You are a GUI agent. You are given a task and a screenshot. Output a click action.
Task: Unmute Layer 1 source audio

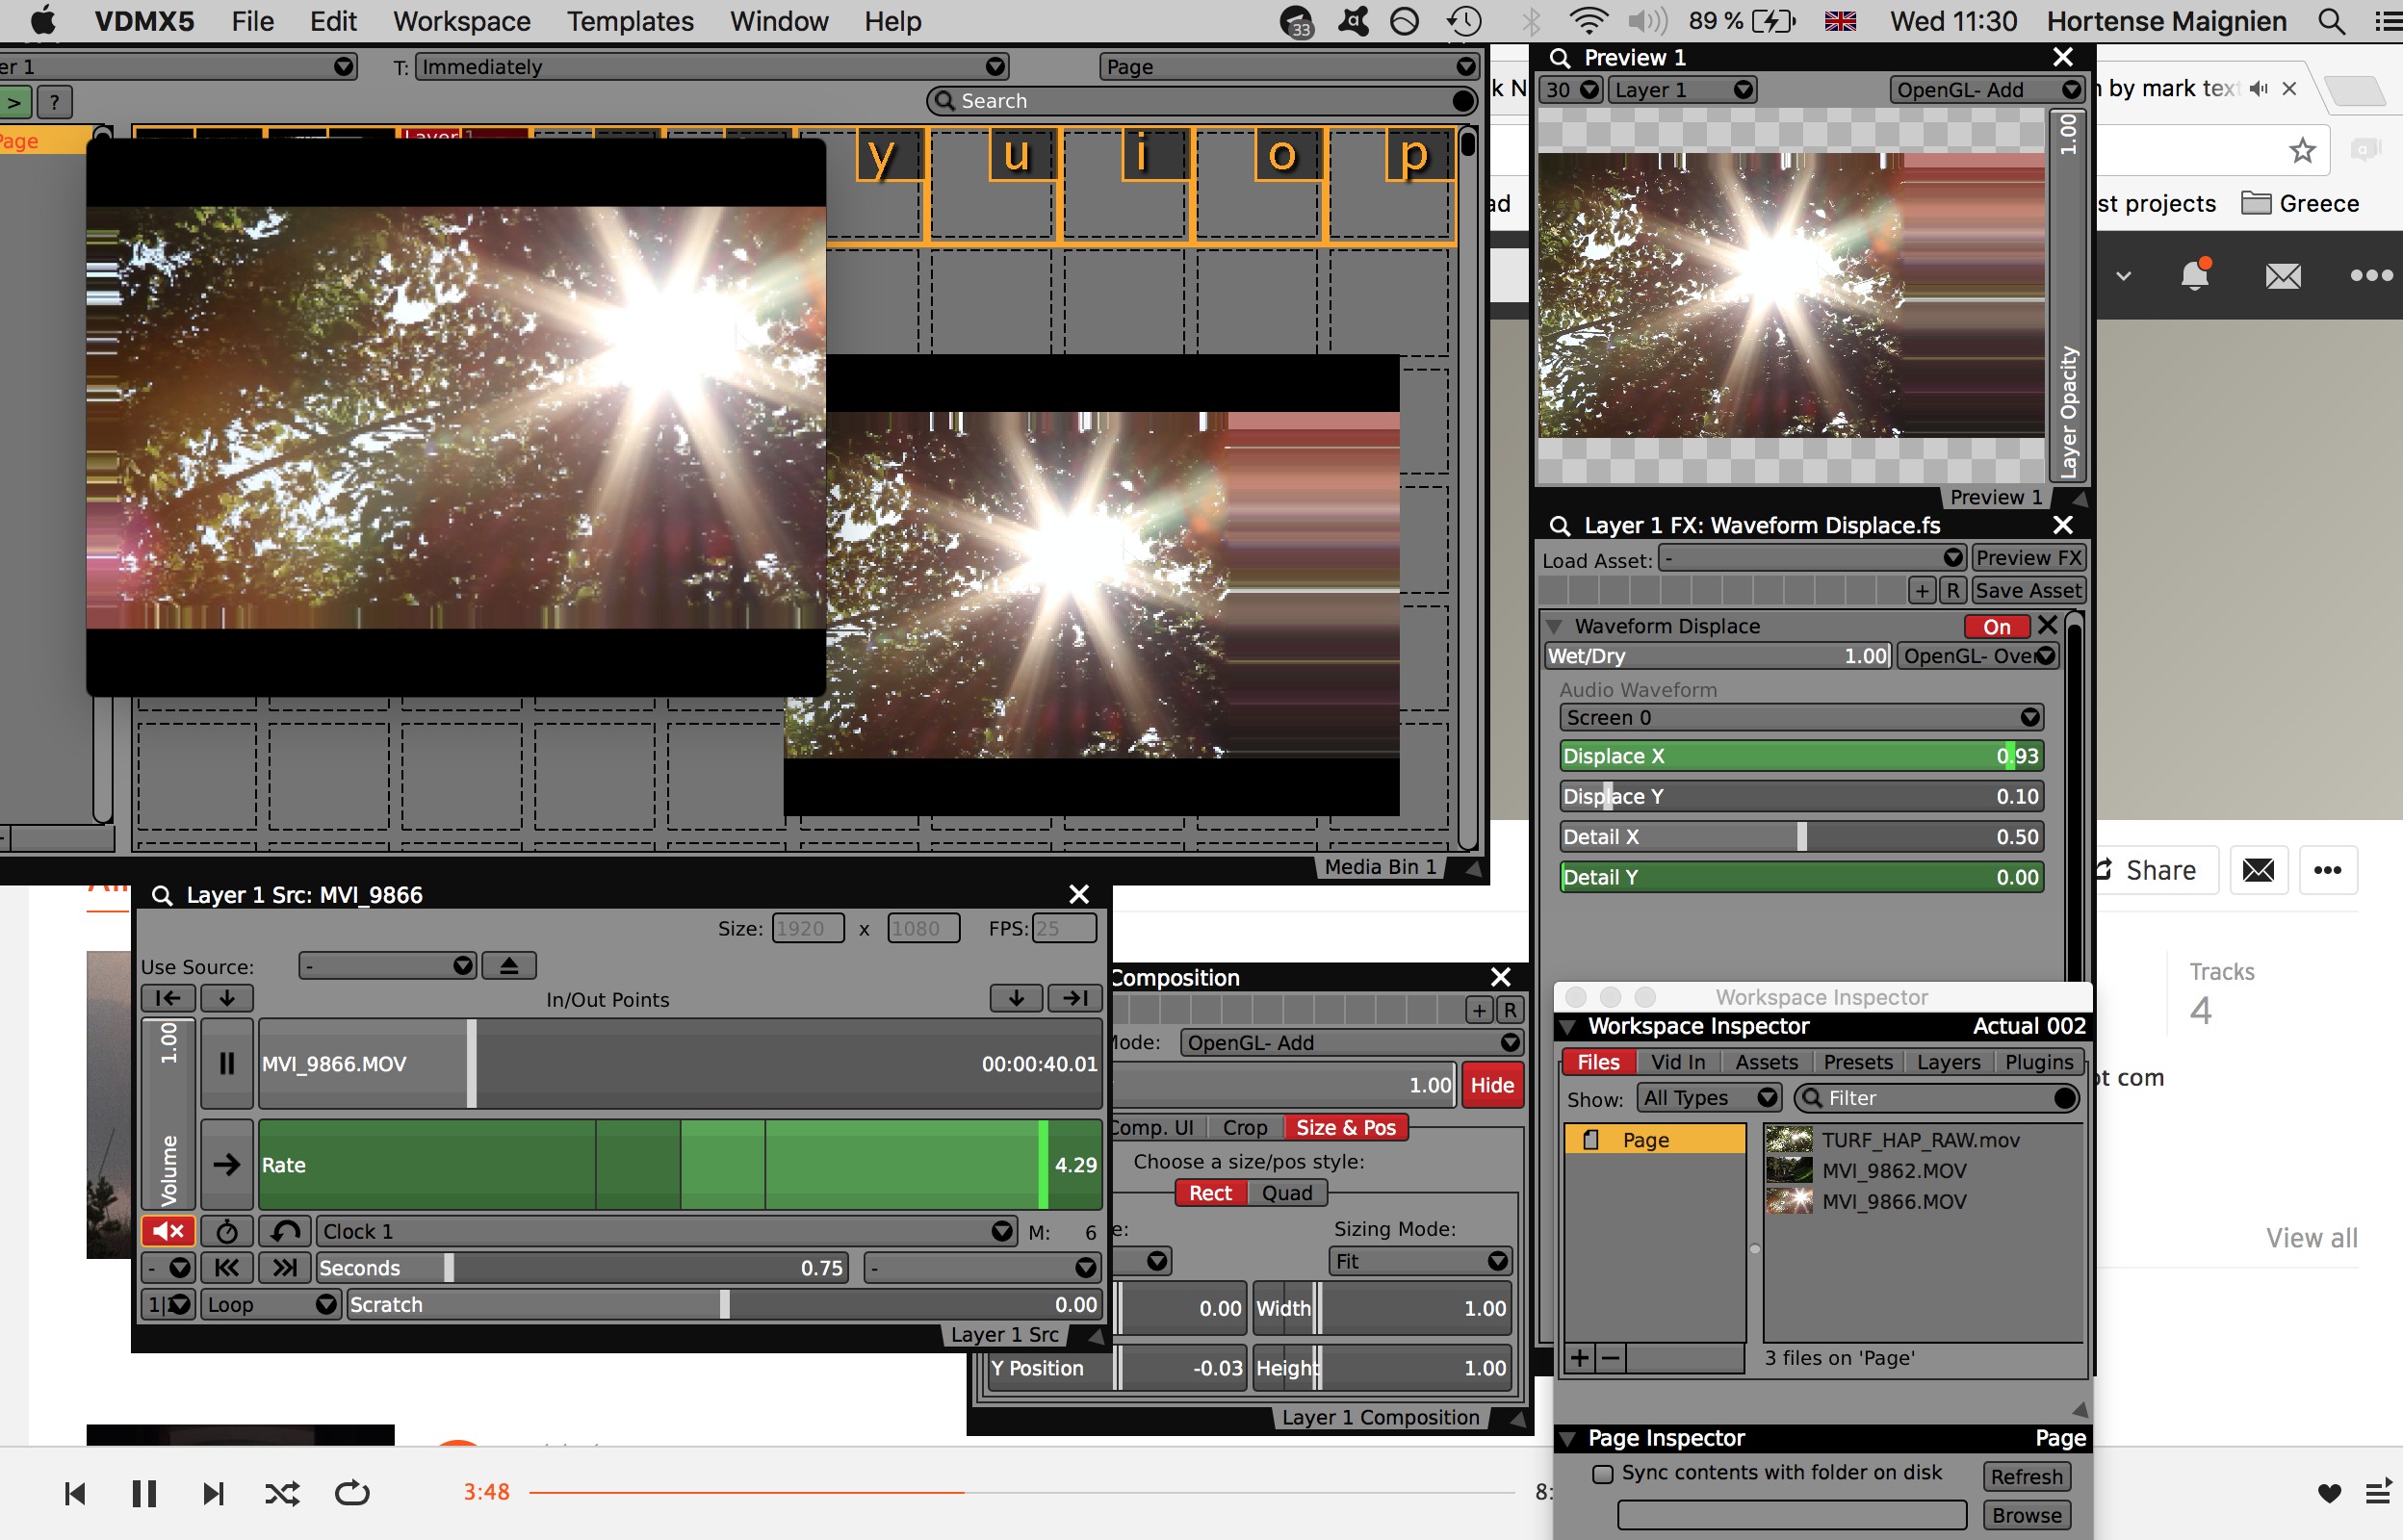pyautogui.click(x=168, y=1231)
